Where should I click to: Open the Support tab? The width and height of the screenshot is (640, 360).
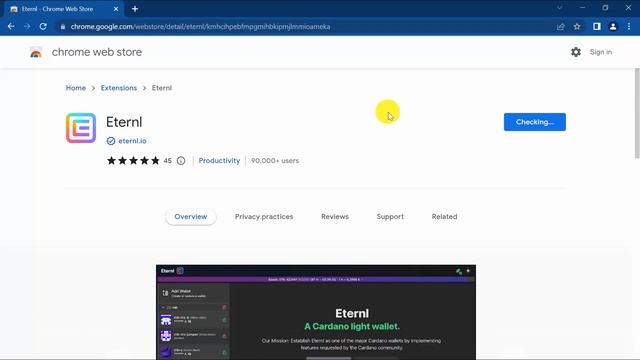(x=390, y=217)
